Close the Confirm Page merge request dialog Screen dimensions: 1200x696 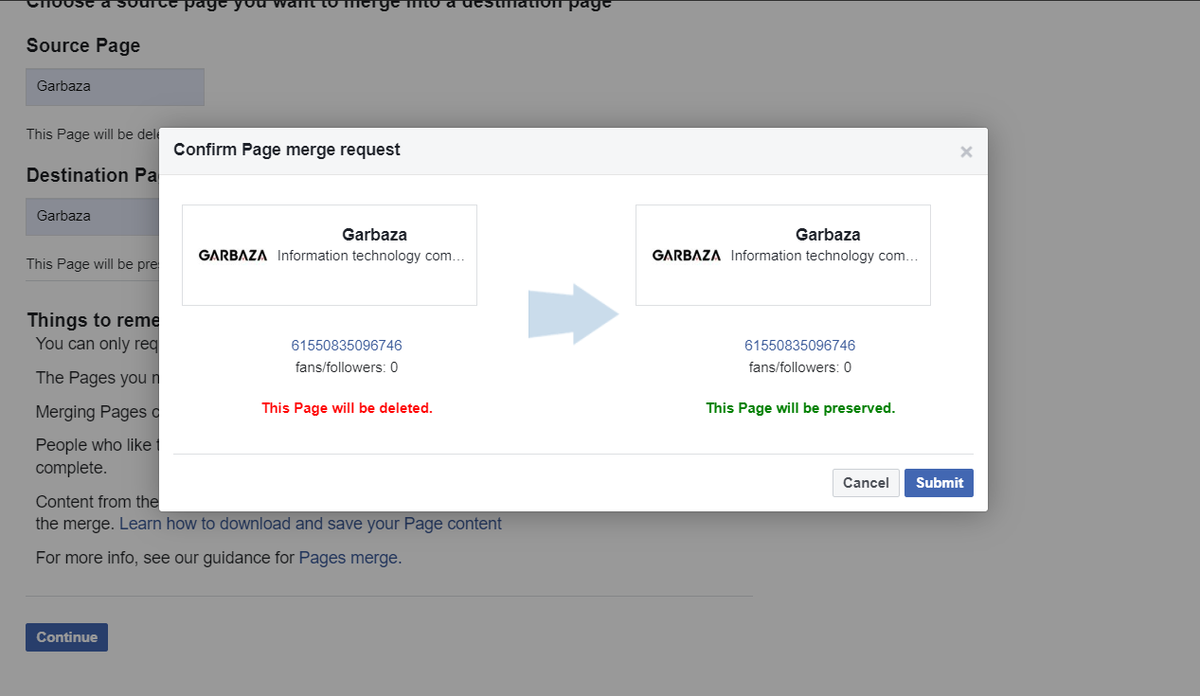tap(965, 152)
